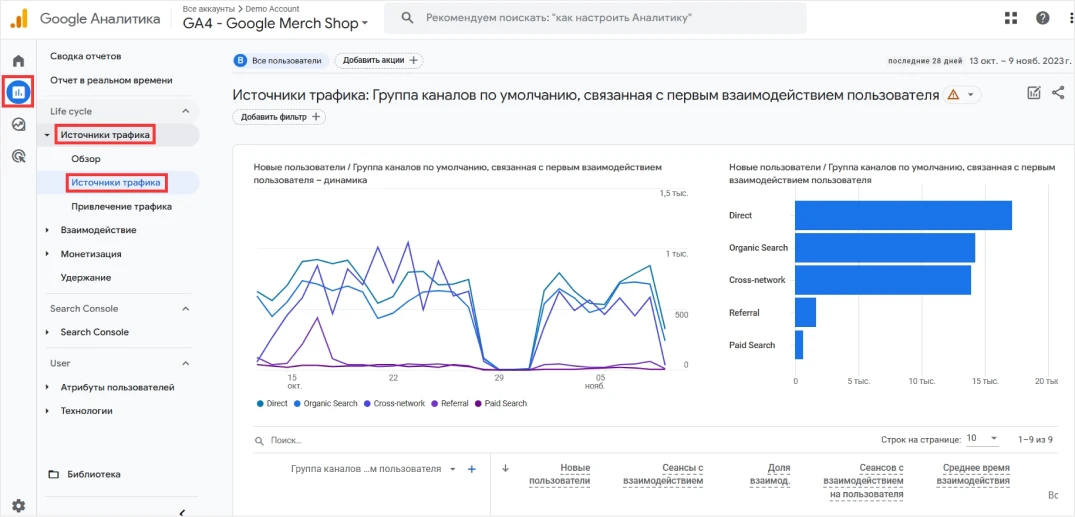Open the customize report pencil icon
1075x517 pixels.
click(x=1034, y=93)
